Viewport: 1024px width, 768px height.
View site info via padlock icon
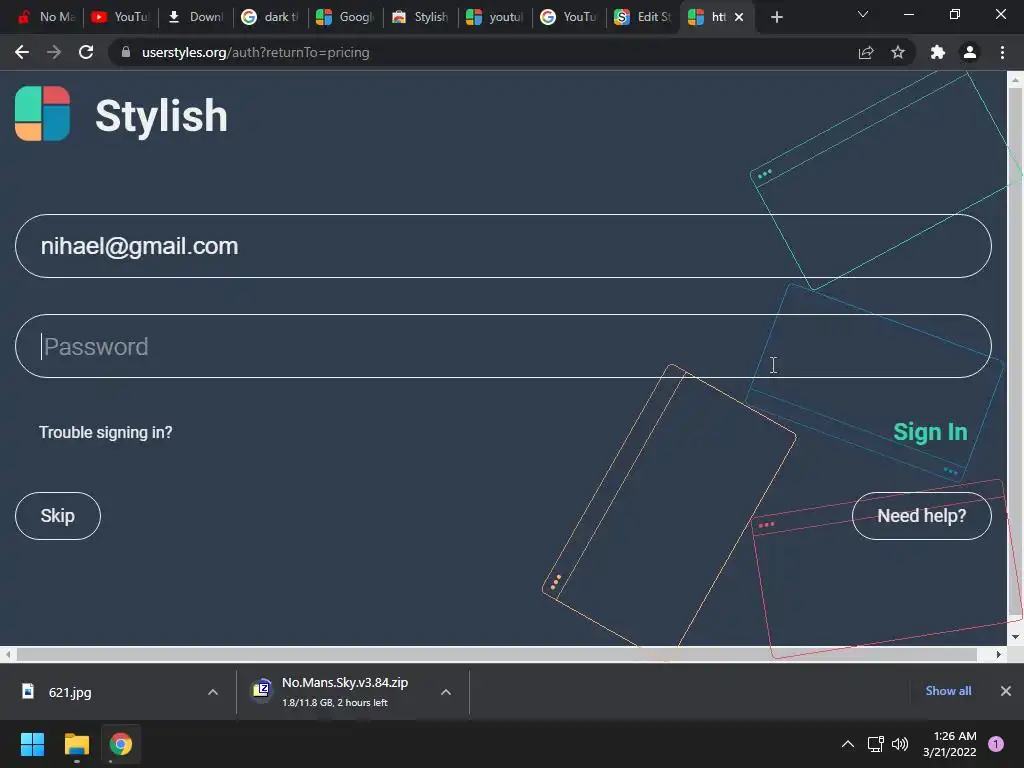tap(126, 52)
